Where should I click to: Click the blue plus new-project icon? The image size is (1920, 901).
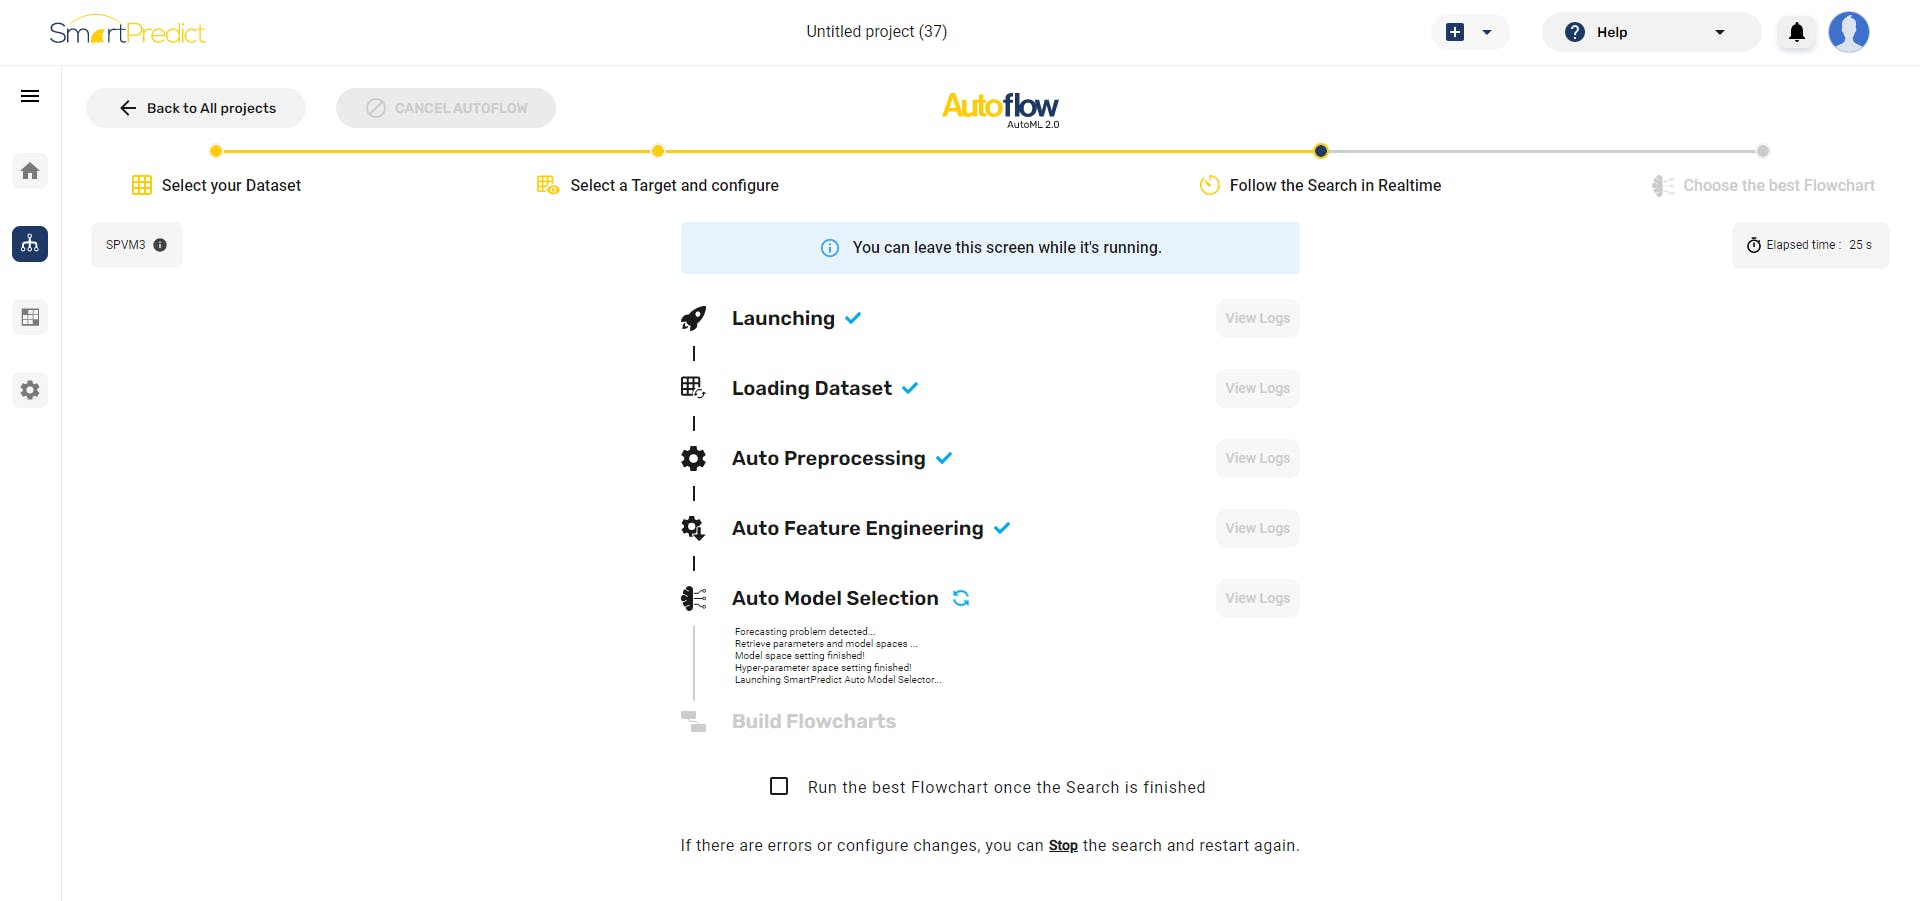(x=1455, y=32)
